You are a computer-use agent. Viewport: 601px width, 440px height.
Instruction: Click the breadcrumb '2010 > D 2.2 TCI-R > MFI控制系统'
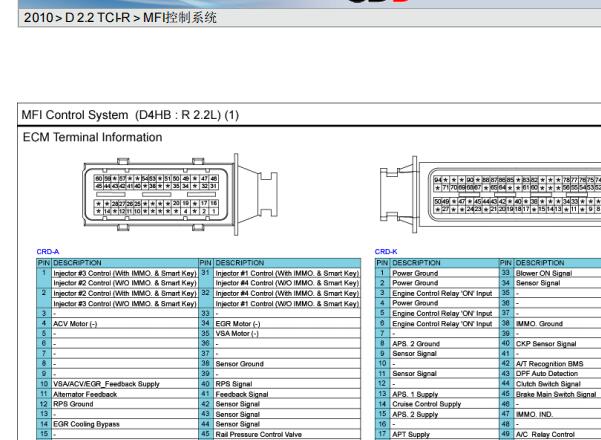coord(120,18)
